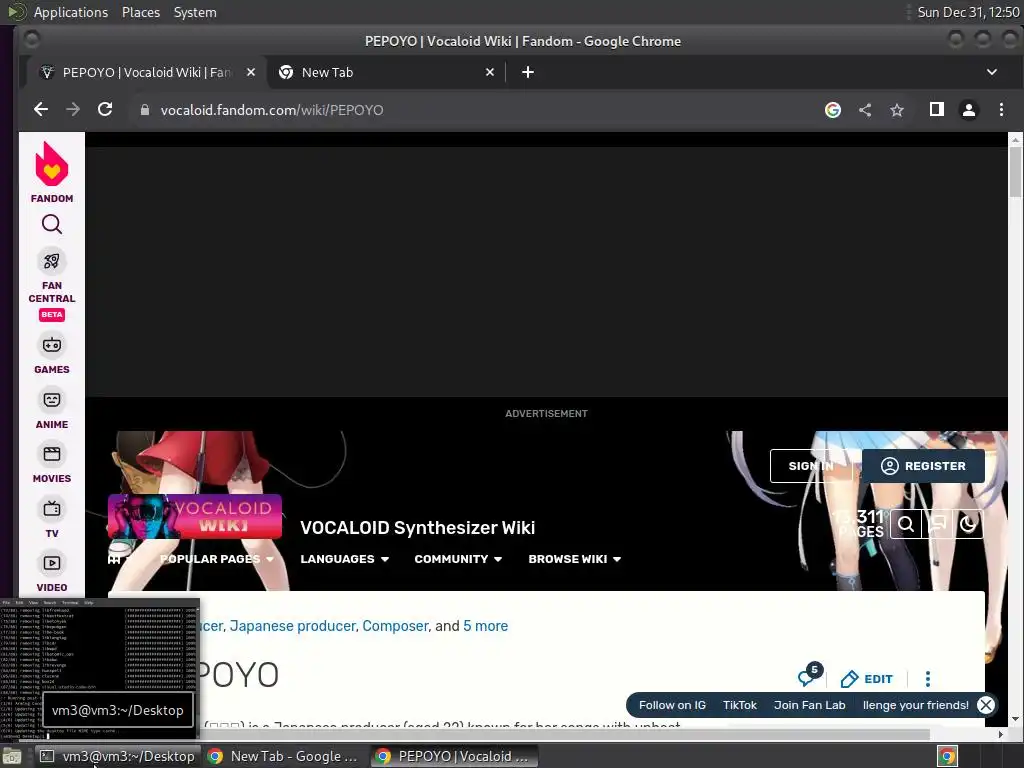Image resolution: width=1024 pixels, height=768 pixels.
Task: Open Chrome side panel icon
Action: 936,110
